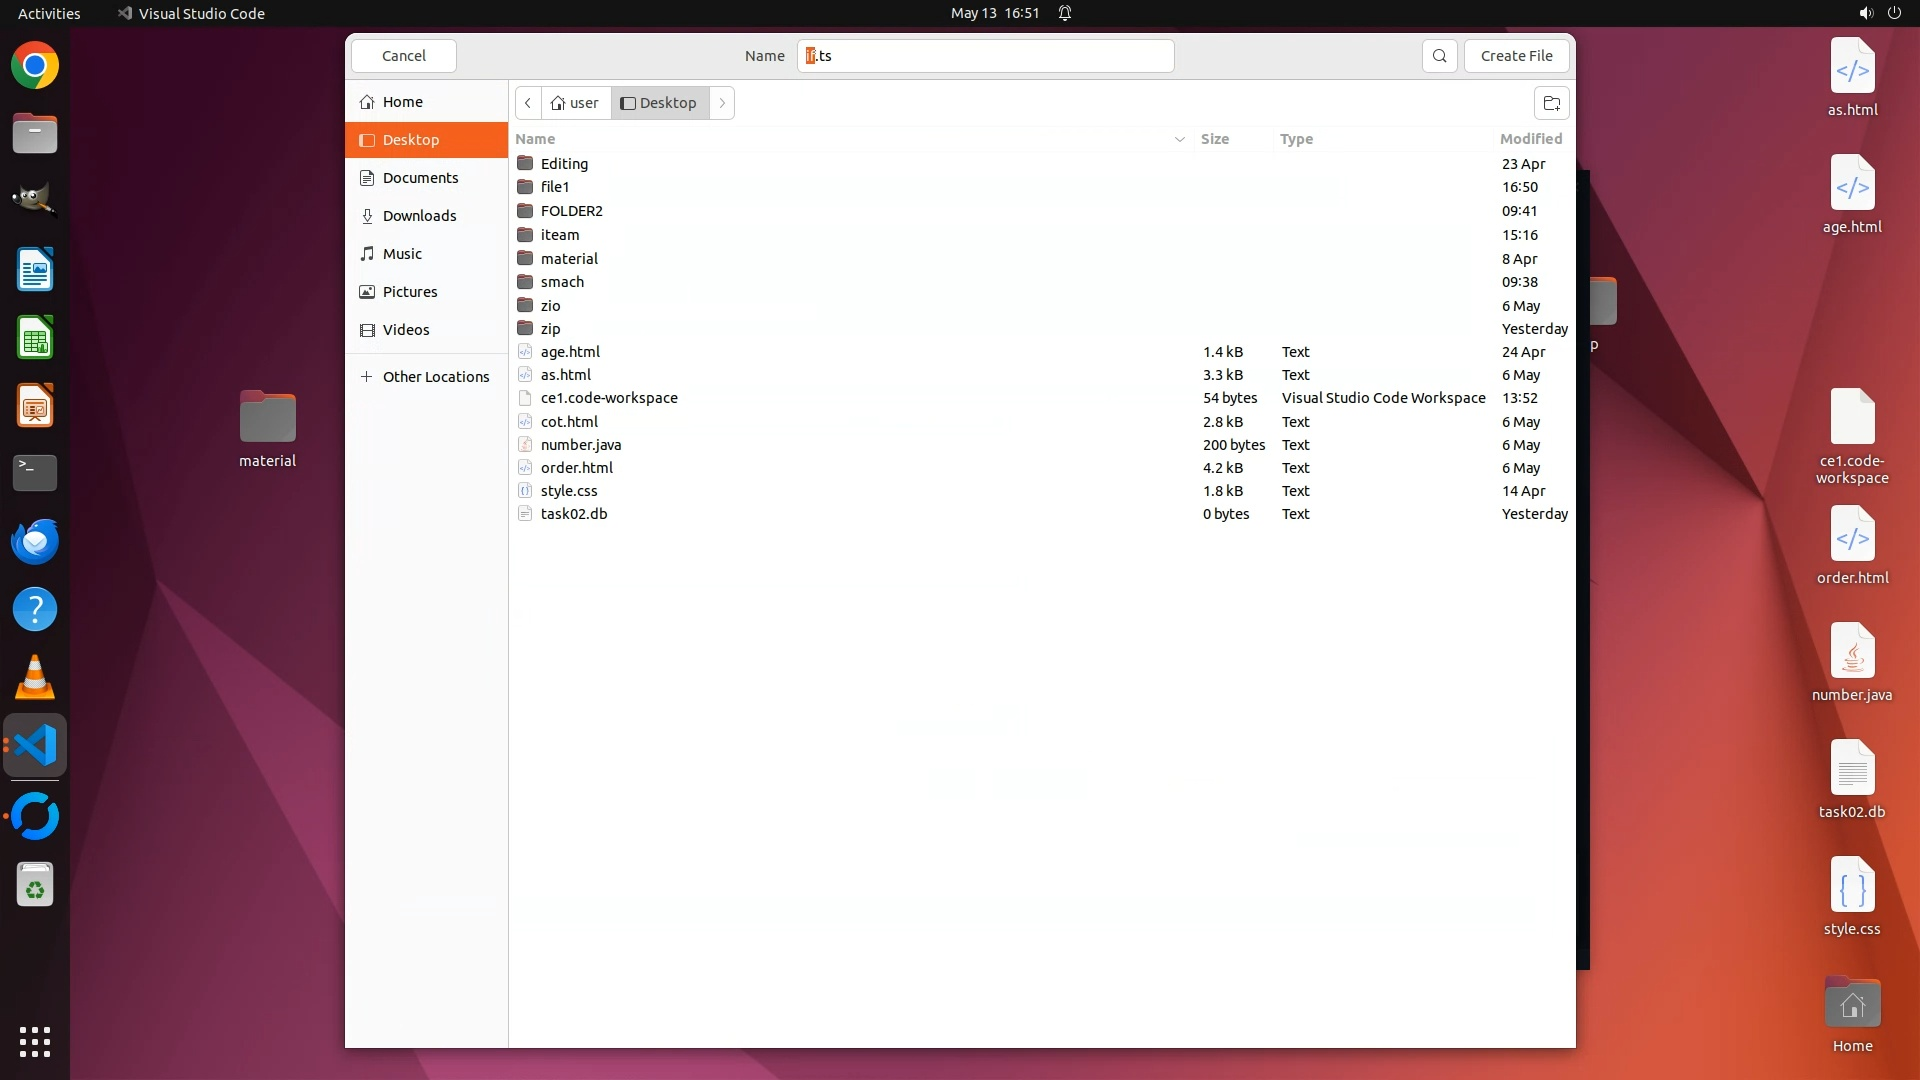
Task: Click the create new folder icon
Action: tap(1551, 103)
